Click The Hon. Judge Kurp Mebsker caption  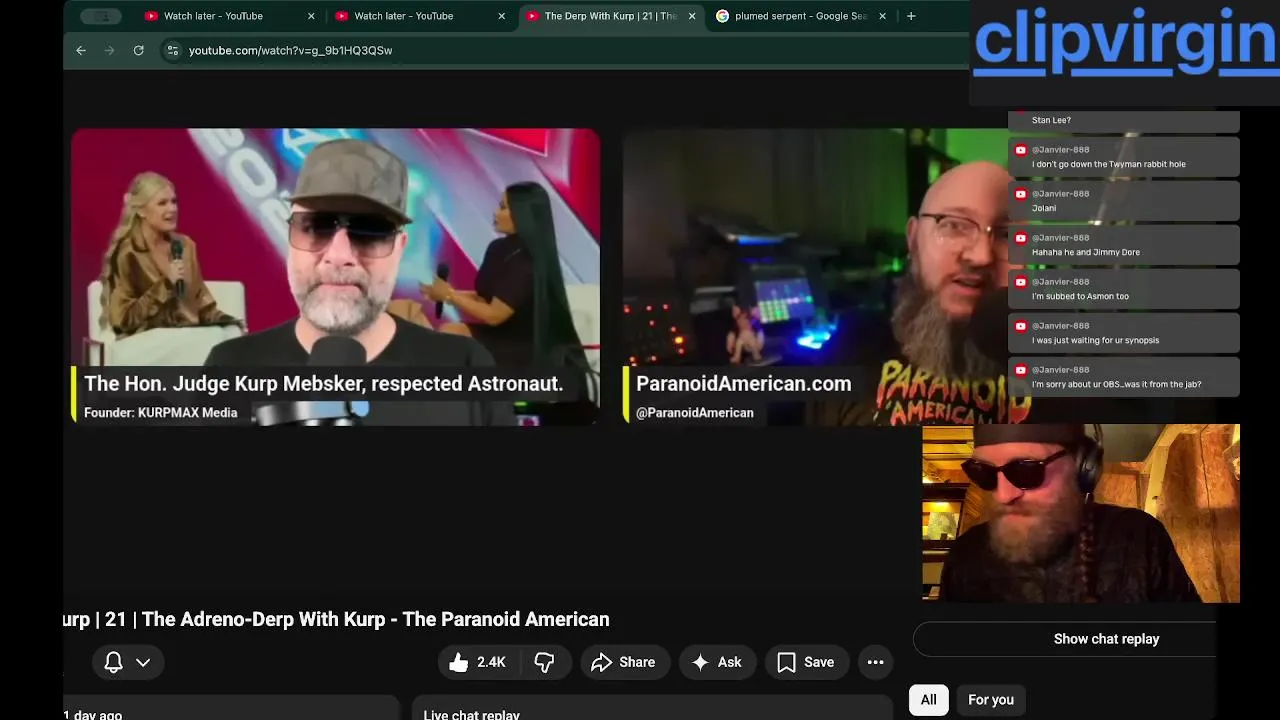pyautogui.click(x=323, y=384)
